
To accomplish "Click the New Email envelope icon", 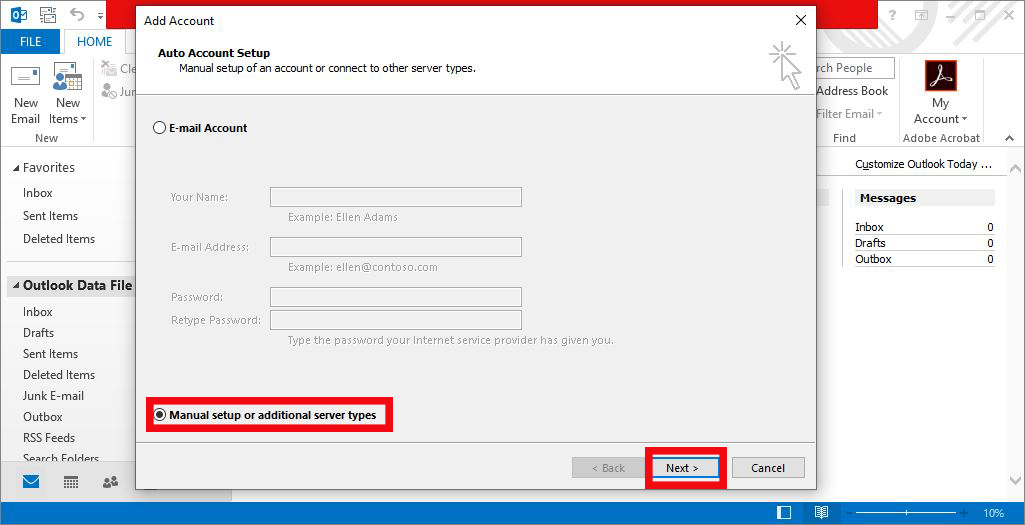I will pyautogui.click(x=26, y=79).
